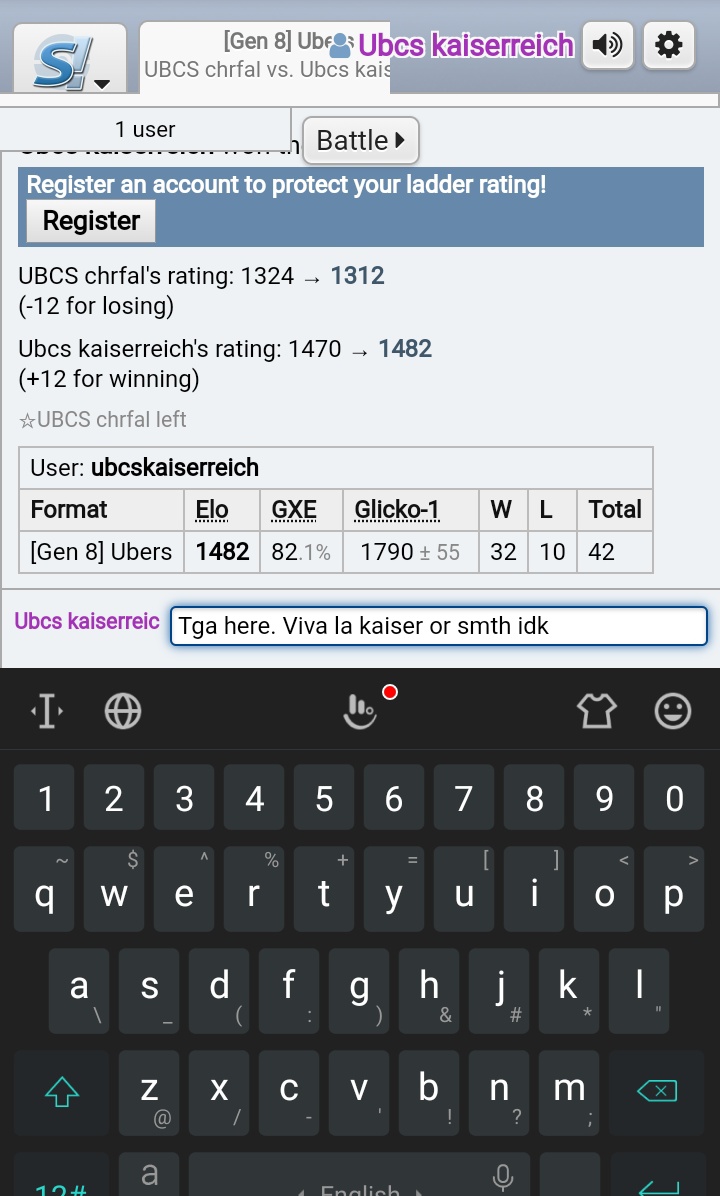Expand the Battle panel button

click(361, 140)
